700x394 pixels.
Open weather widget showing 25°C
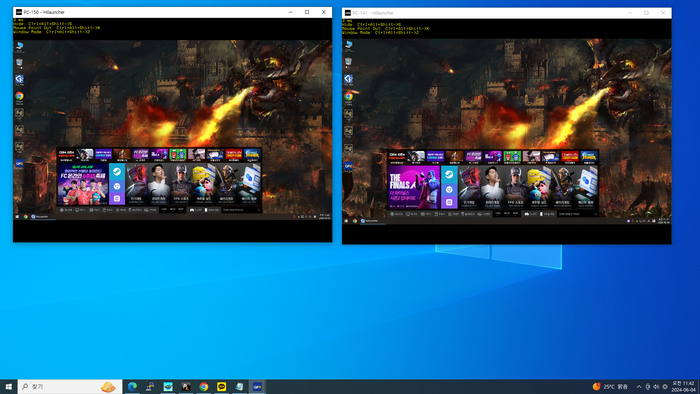610,386
